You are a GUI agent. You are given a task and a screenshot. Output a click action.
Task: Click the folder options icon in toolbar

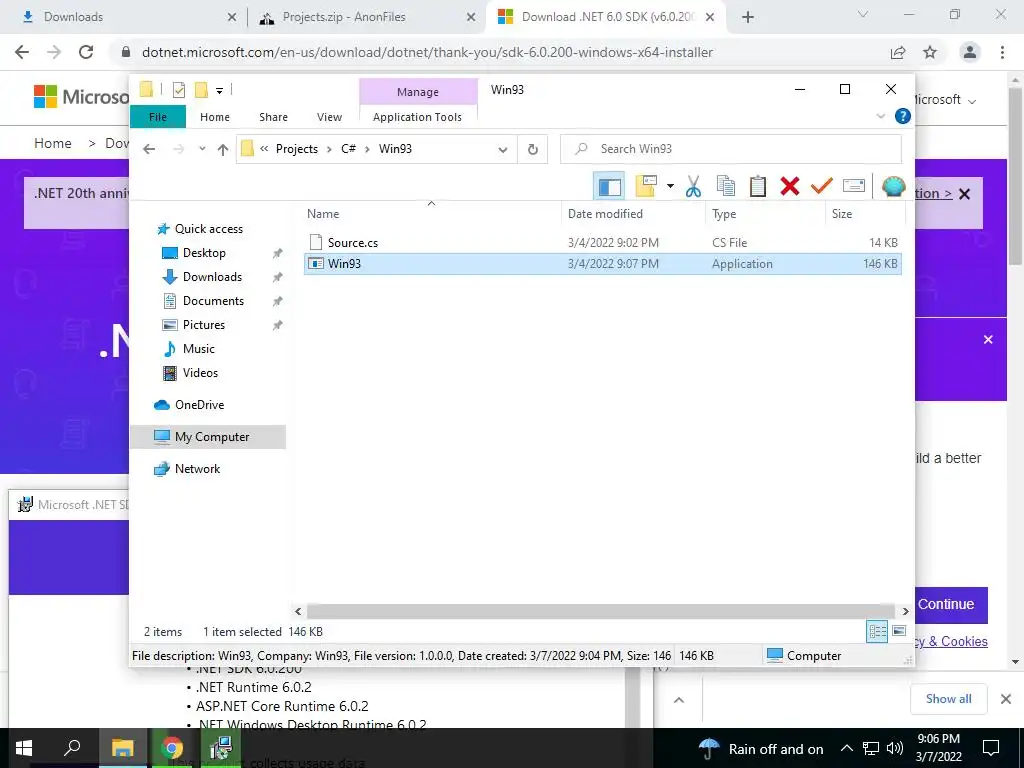(646, 187)
